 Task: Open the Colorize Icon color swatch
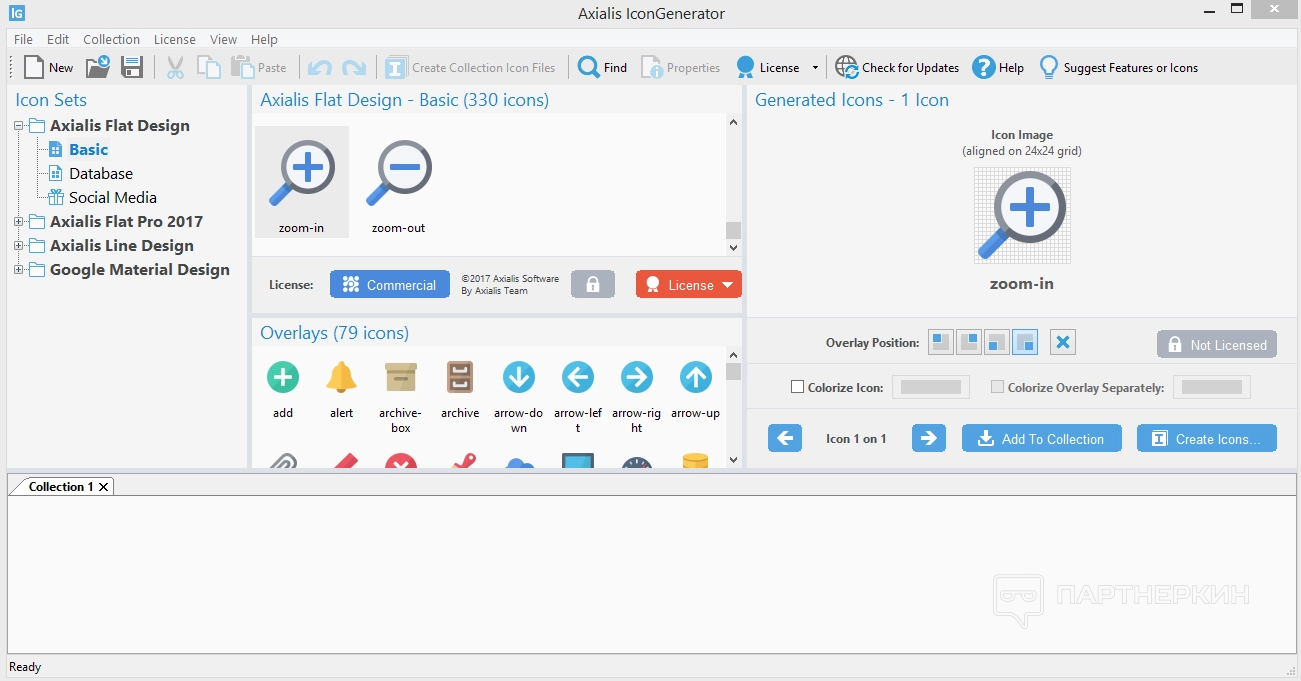click(x=930, y=387)
